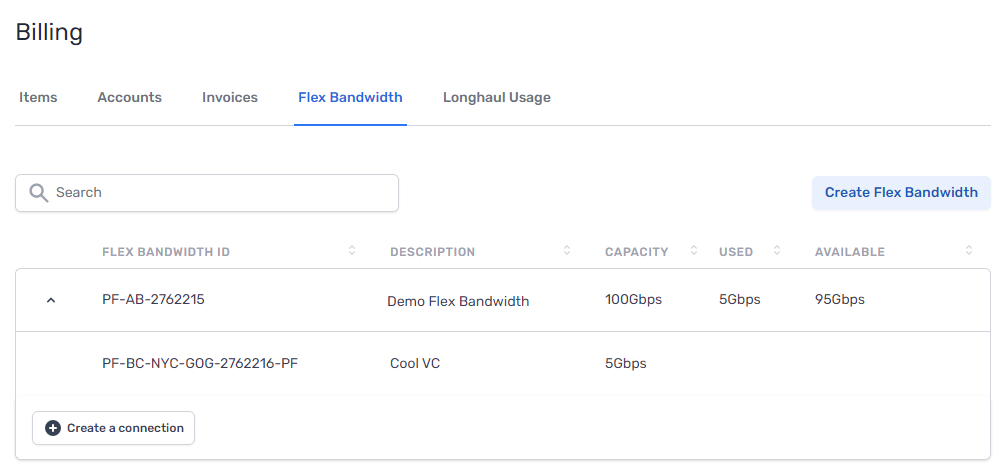Screen dimensions: 1003x469
Task: Select the Flex Bandwidth tab
Action: [351, 98]
